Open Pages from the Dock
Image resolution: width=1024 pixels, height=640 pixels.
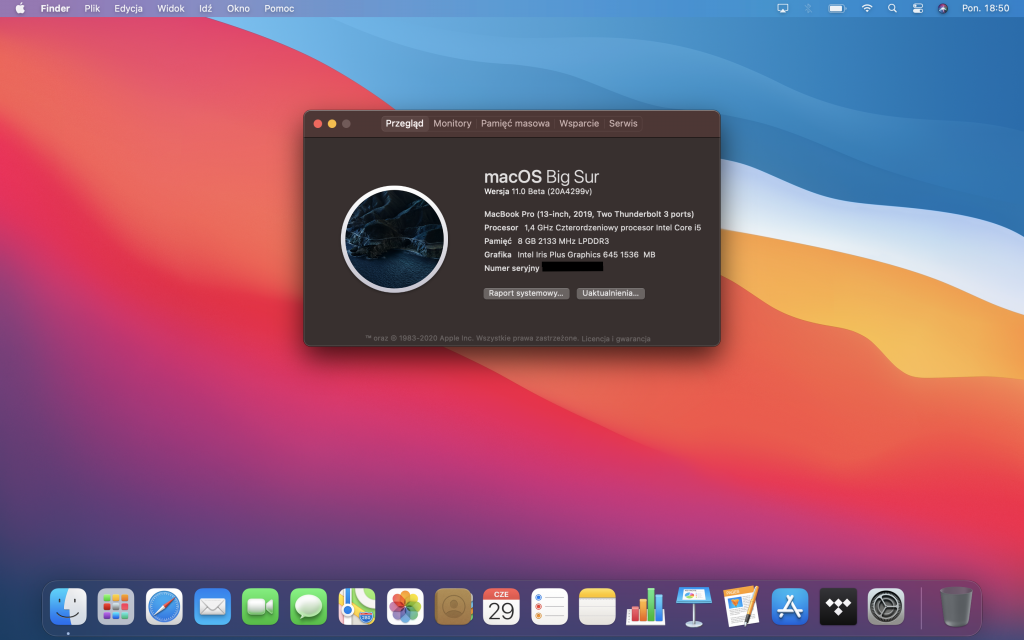click(x=741, y=607)
